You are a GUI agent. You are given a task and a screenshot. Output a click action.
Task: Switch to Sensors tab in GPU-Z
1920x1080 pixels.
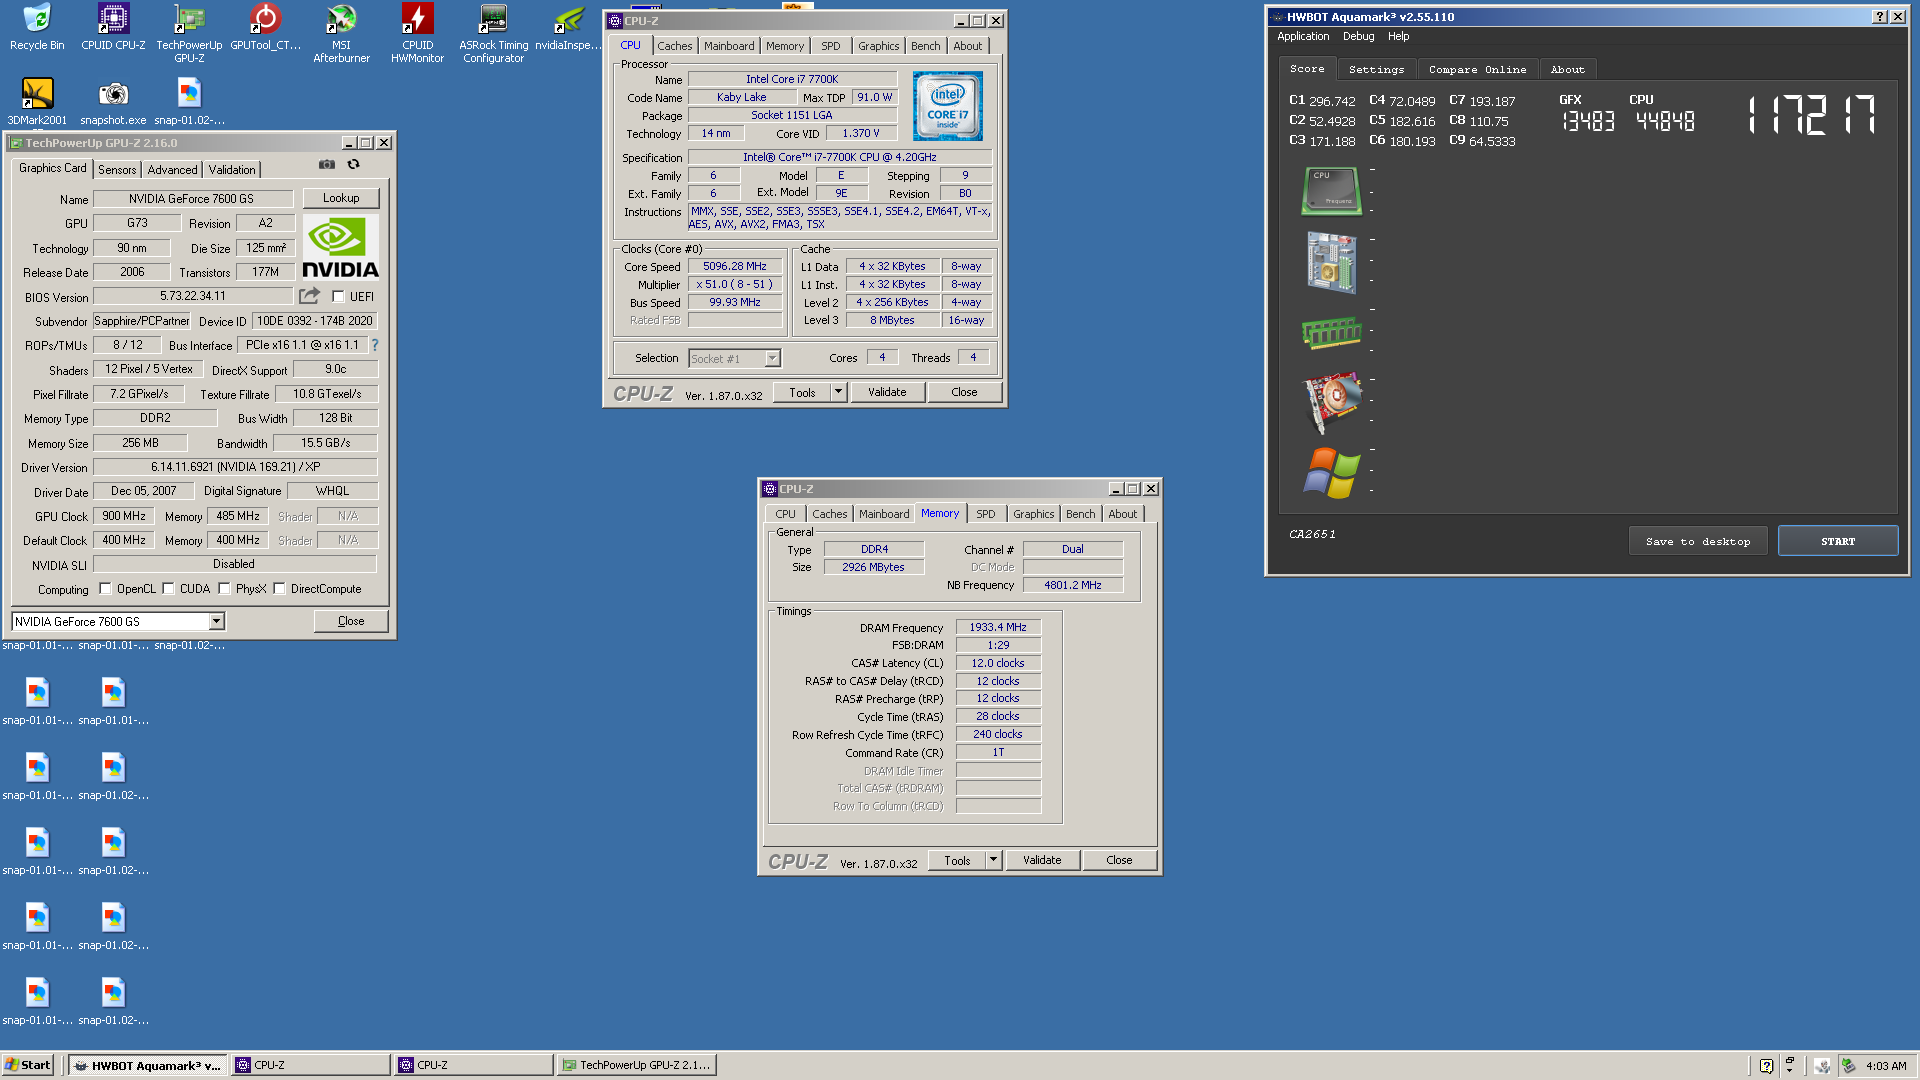117,170
